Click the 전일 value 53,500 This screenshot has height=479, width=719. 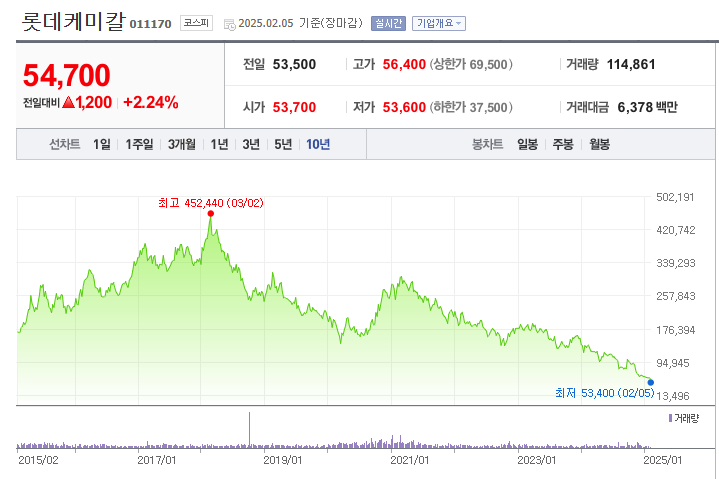pyautogui.click(x=294, y=64)
